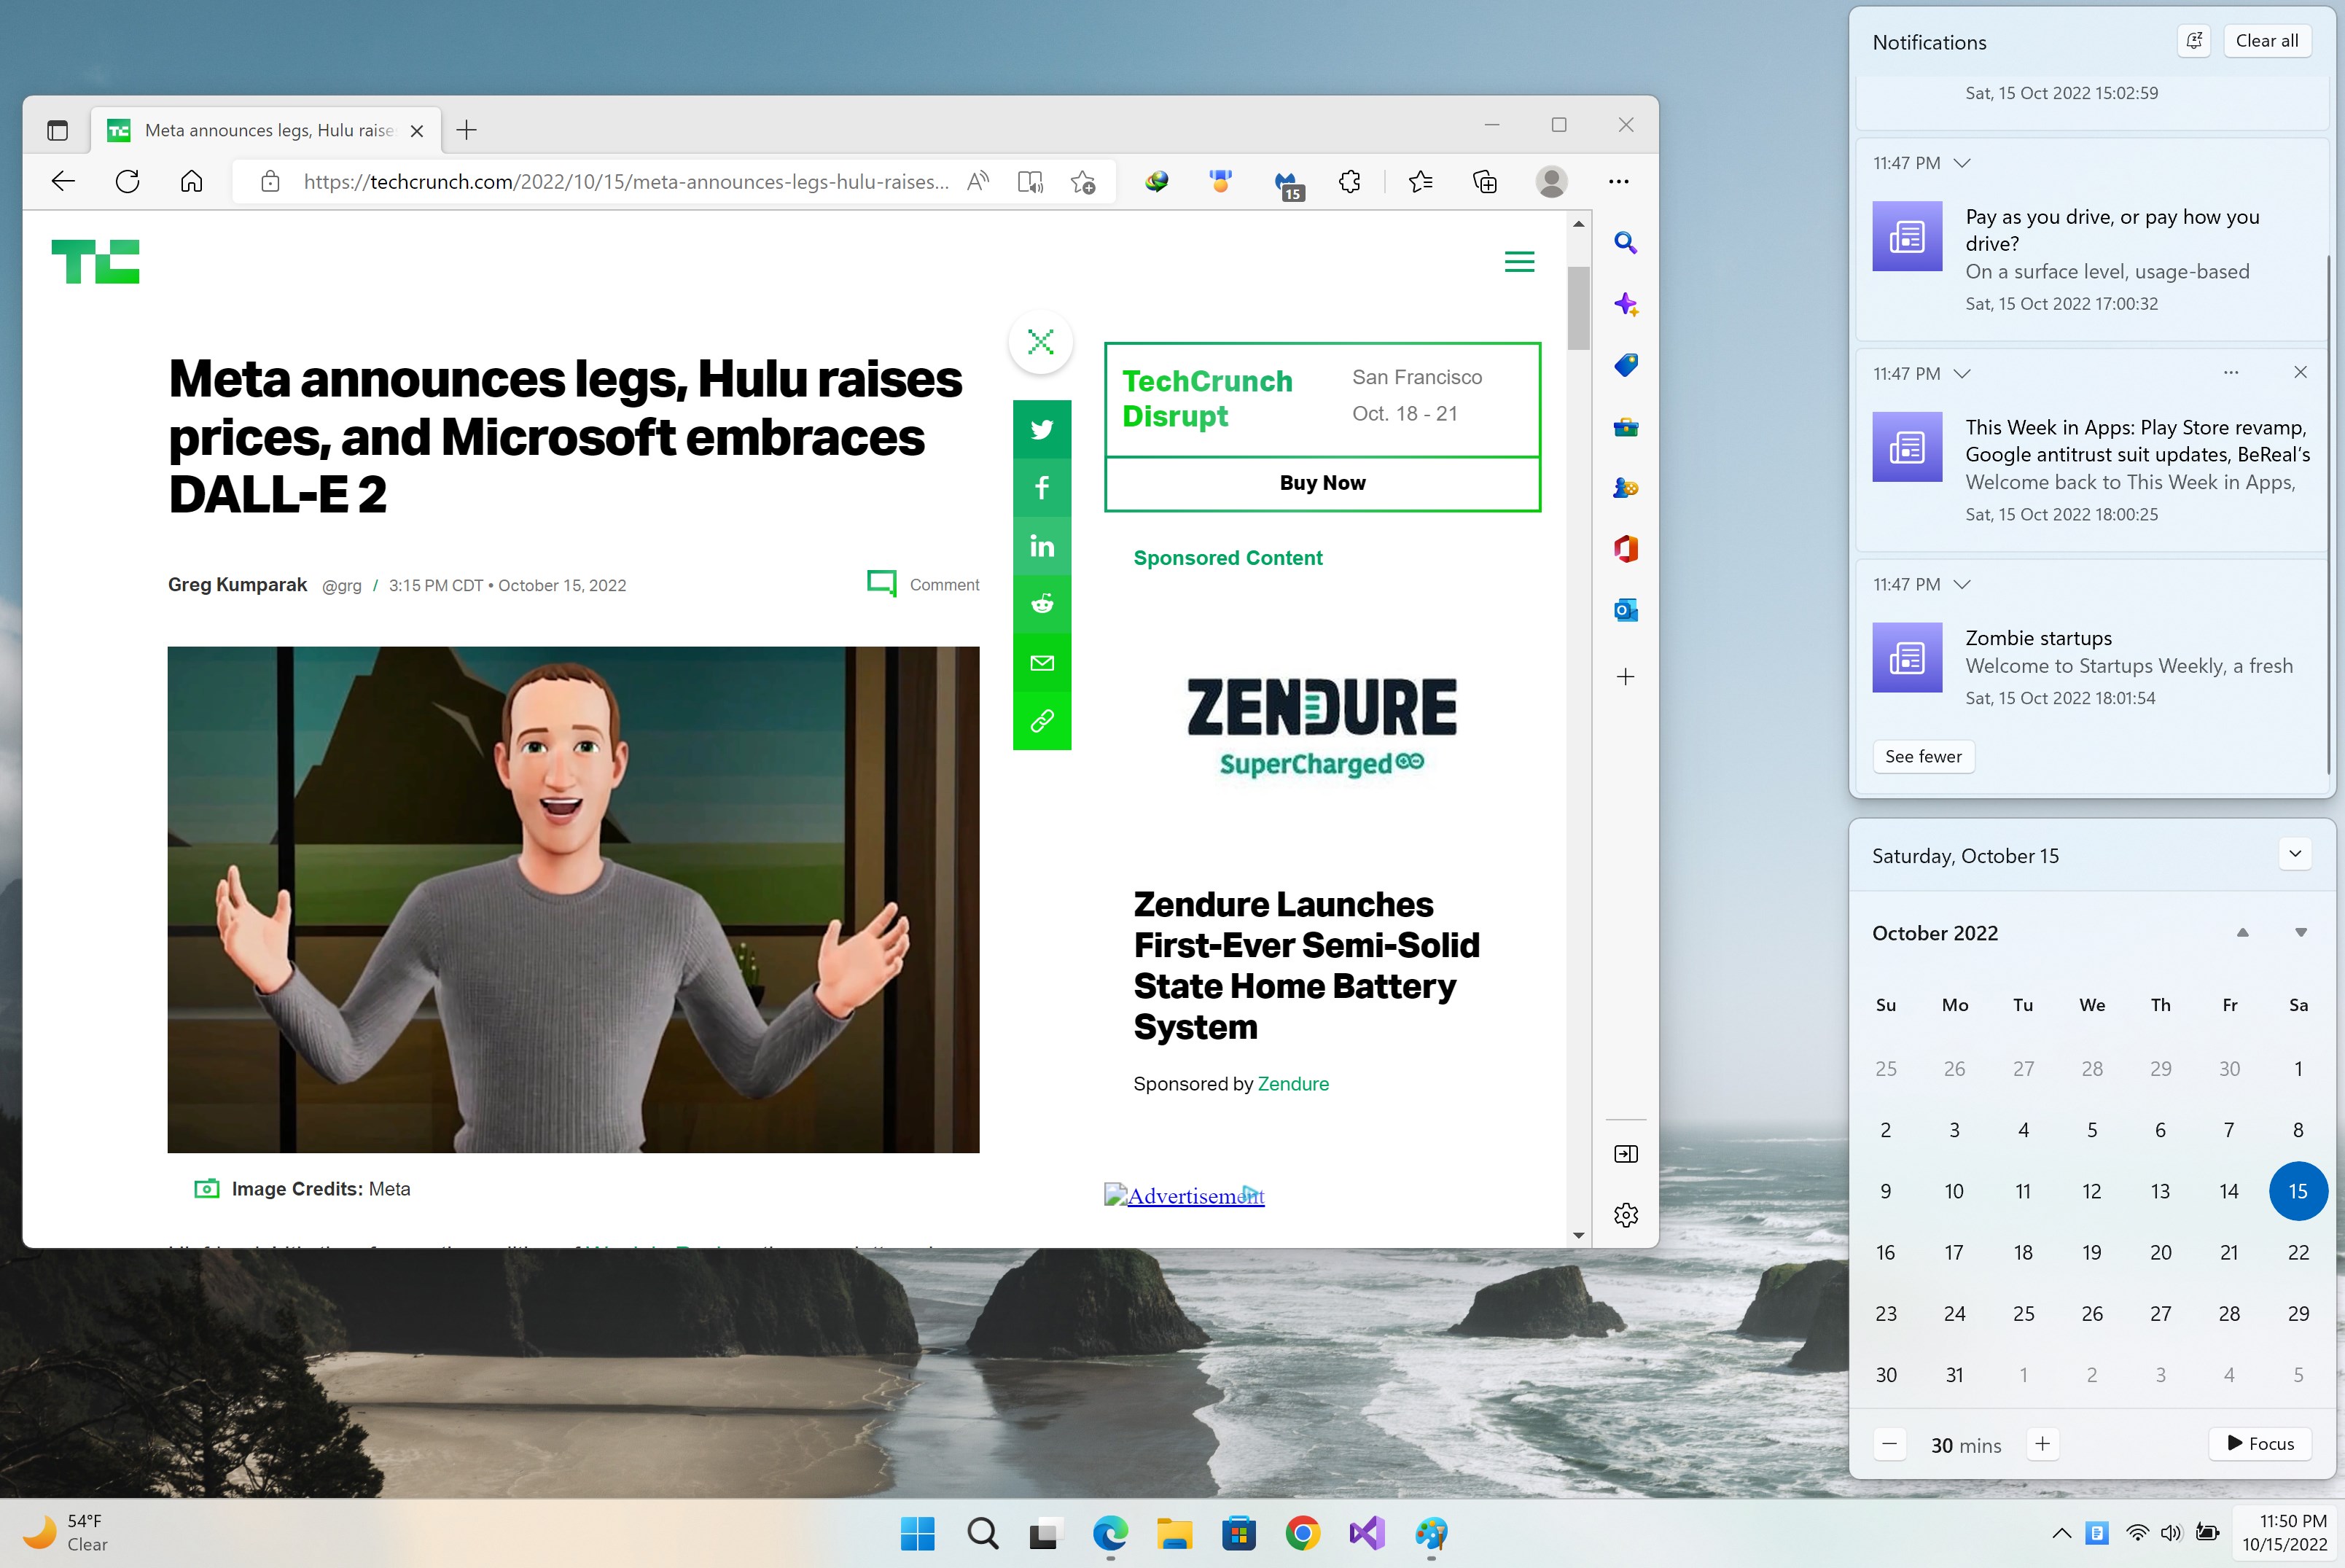Open Edge sidebar Search icon
Image resolution: width=2345 pixels, height=1568 pixels.
(x=1625, y=243)
